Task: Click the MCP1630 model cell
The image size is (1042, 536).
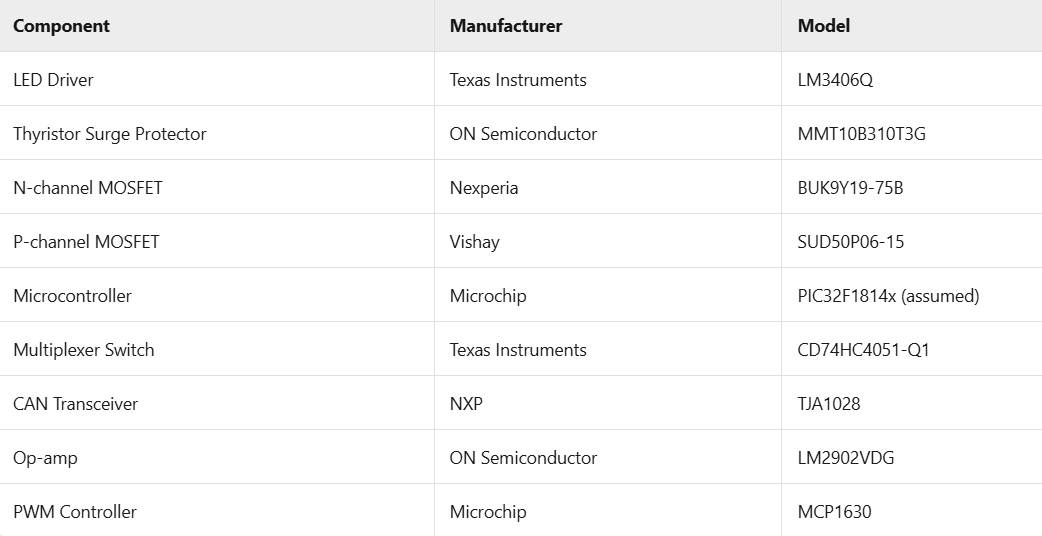Action: point(834,512)
